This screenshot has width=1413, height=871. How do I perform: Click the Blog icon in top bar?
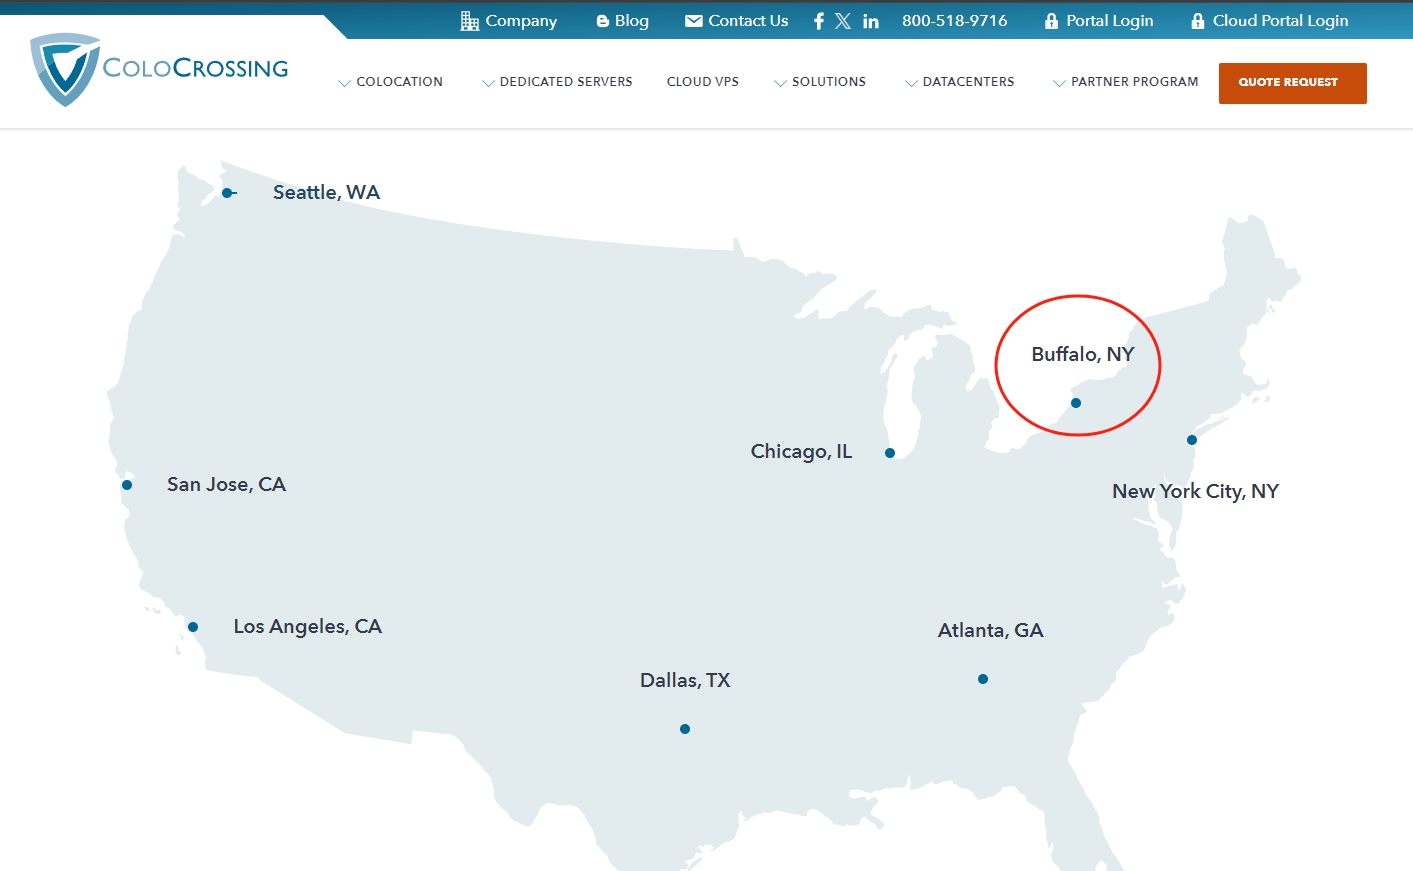[603, 21]
